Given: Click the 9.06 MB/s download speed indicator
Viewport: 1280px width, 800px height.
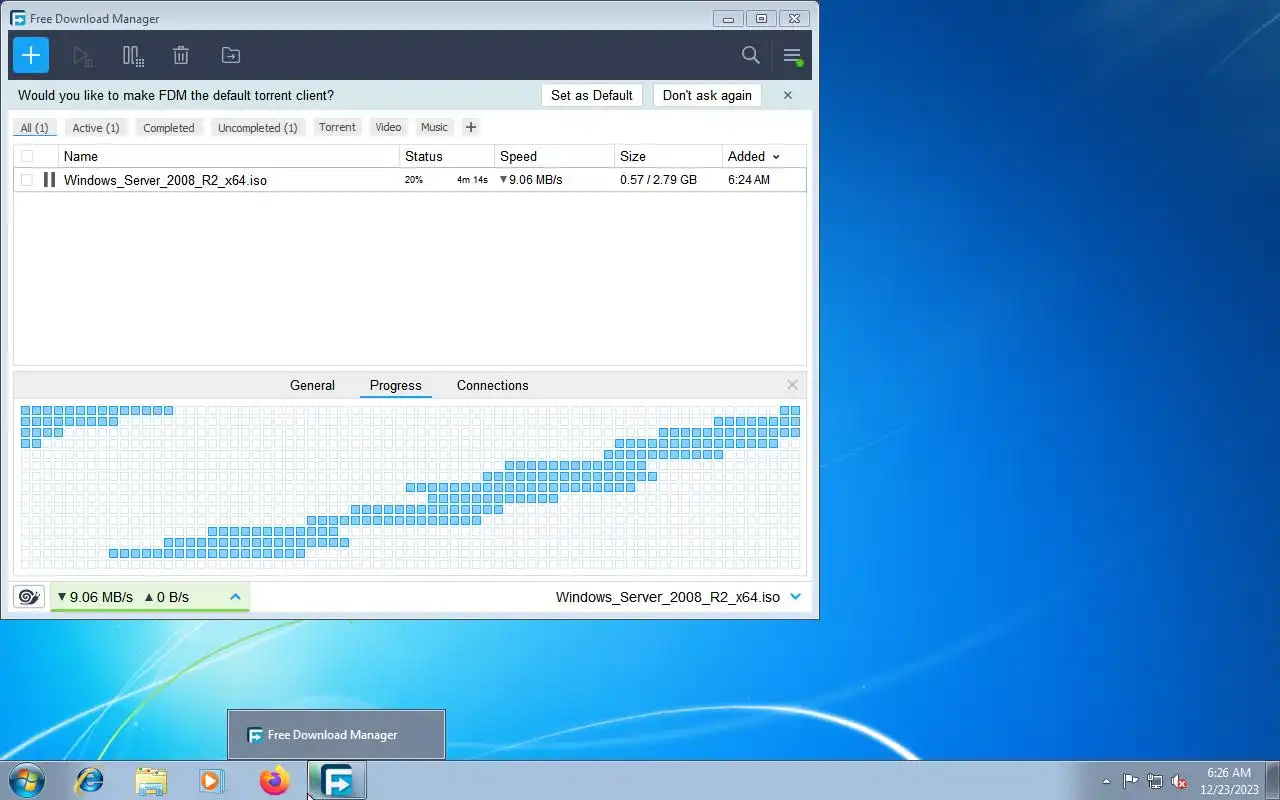Looking at the screenshot, I should [x=95, y=597].
